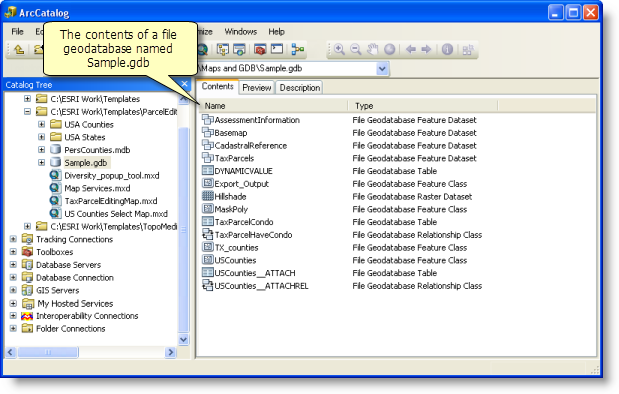Click the Map Services.mxd map document icon
This screenshot has height=394, width=619.
pos(55,188)
